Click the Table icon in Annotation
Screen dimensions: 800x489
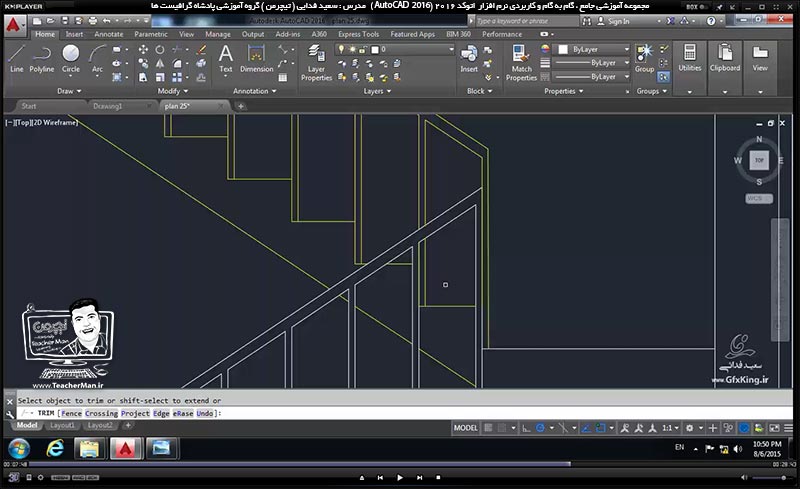283,78
